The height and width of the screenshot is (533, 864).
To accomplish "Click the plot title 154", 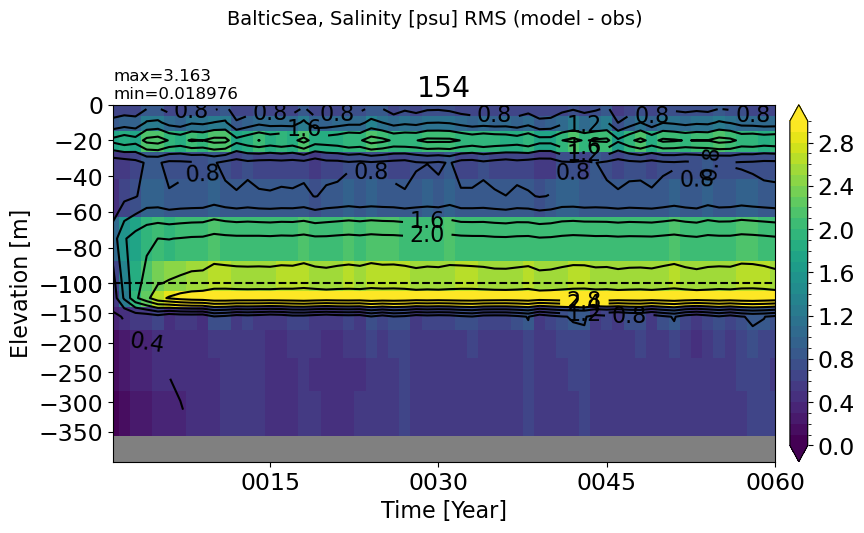I will [443, 88].
